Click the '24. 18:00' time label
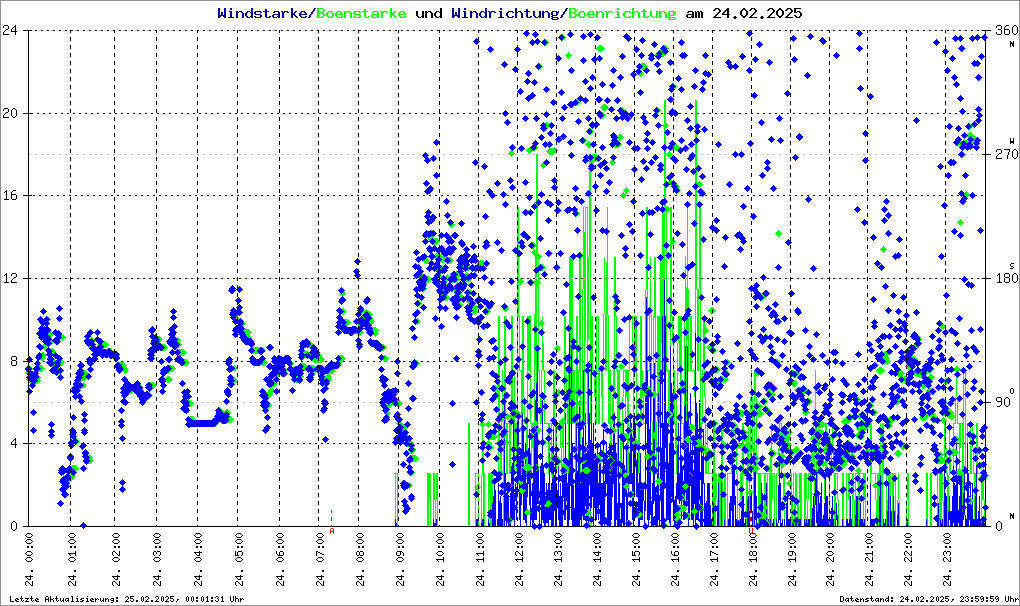The width and height of the screenshot is (1020, 606). 753,559
